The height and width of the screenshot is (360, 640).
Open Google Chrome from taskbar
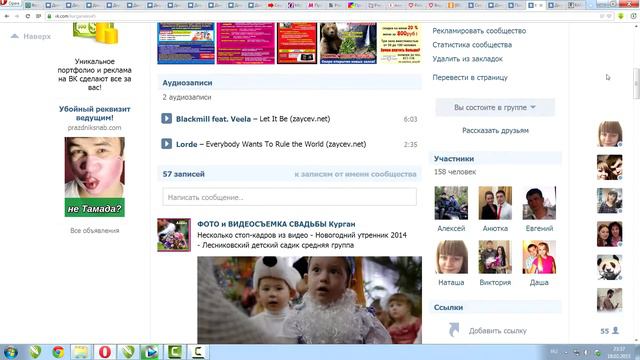click(58, 352)
